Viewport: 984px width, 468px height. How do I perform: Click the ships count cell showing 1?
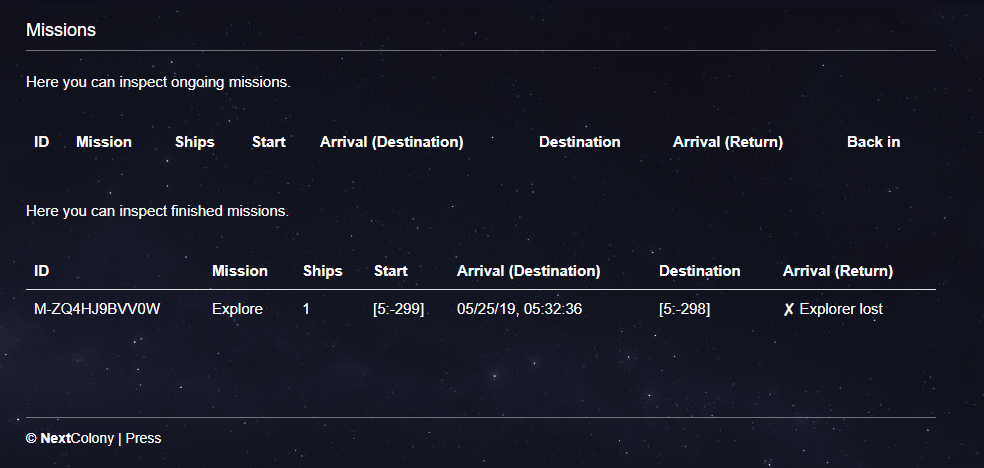click(306, 309)
